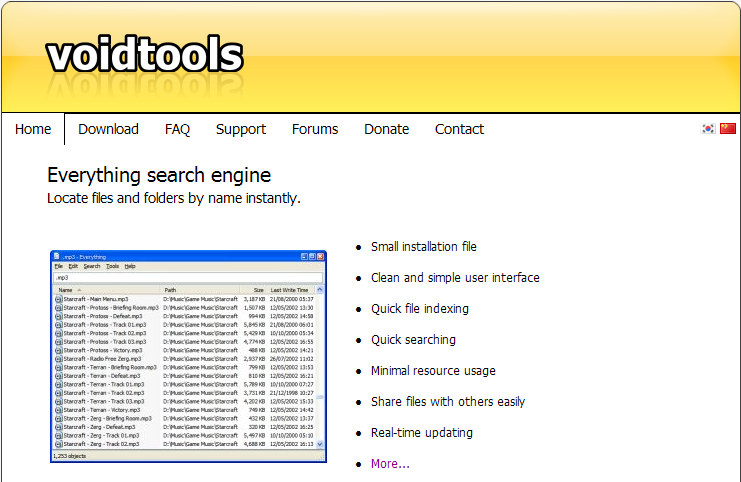741x482 pixels.
Task: Follow the More... link
Action: click(390, 464)
